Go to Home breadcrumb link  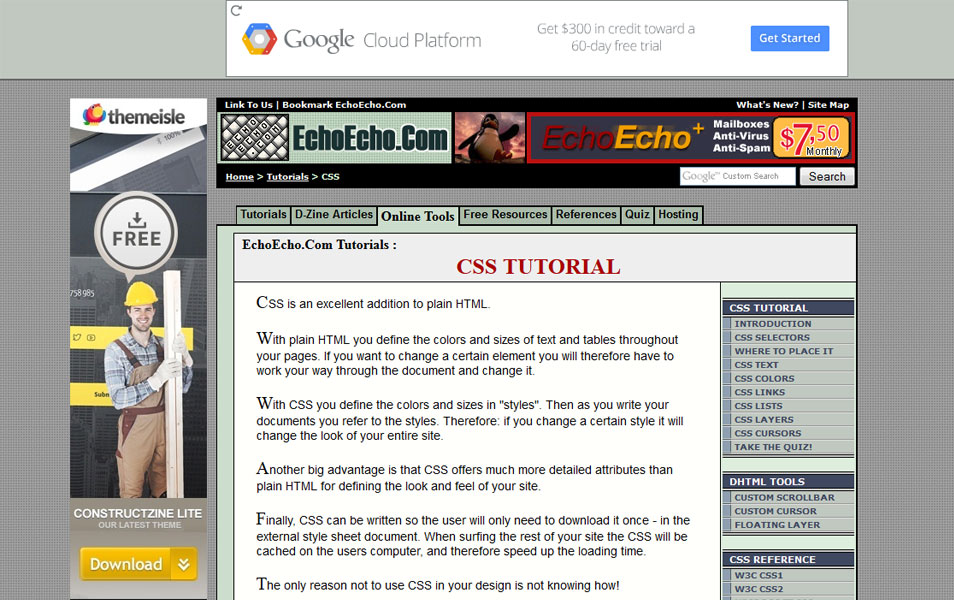pyautogui.click(x=240, y=176)
